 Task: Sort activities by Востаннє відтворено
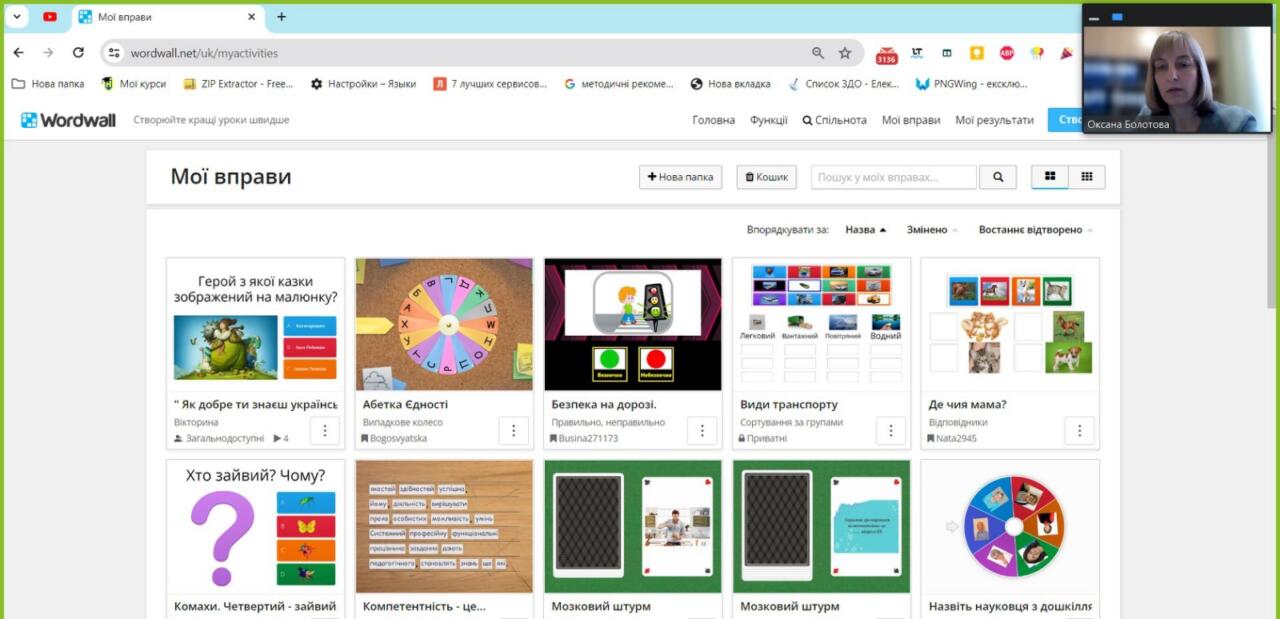pos(1035,230)
